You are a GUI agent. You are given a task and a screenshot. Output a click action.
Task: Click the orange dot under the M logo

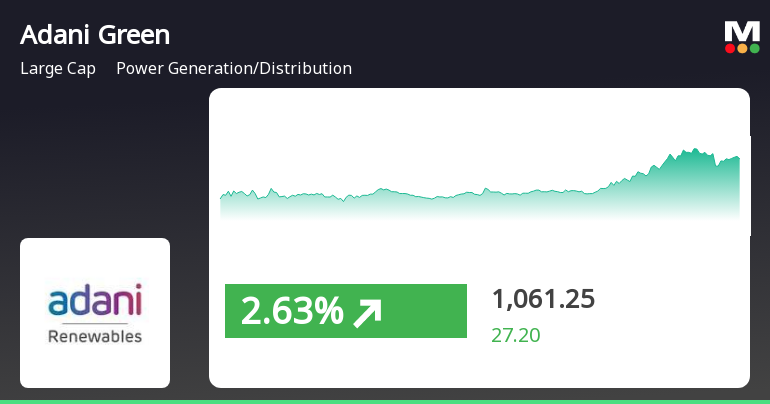742,48
